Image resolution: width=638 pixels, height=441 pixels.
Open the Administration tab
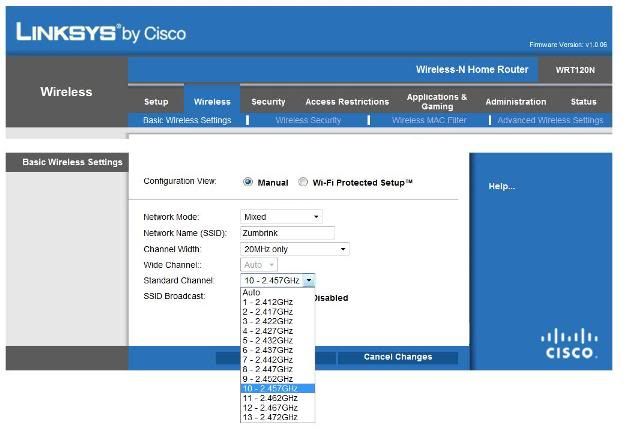pos(515,102)
